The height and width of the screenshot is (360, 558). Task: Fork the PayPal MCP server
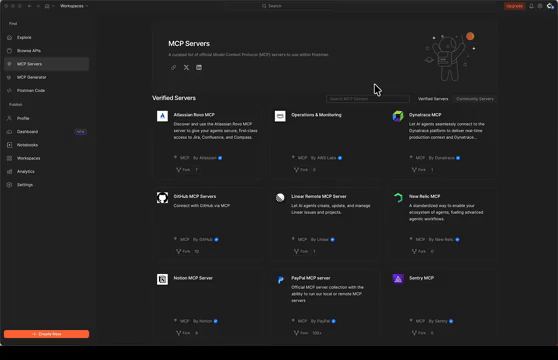pyautogui.click(x=301, y=333)
